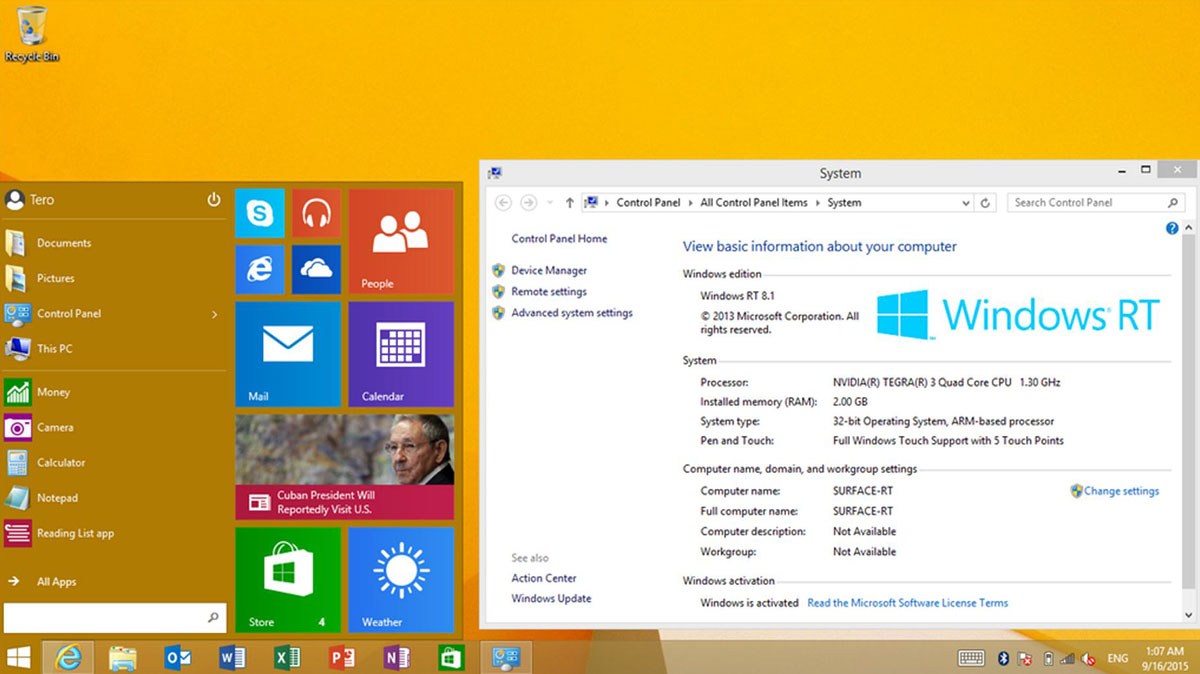
Task: Click the Change settings link
Action: (1120, 491)
